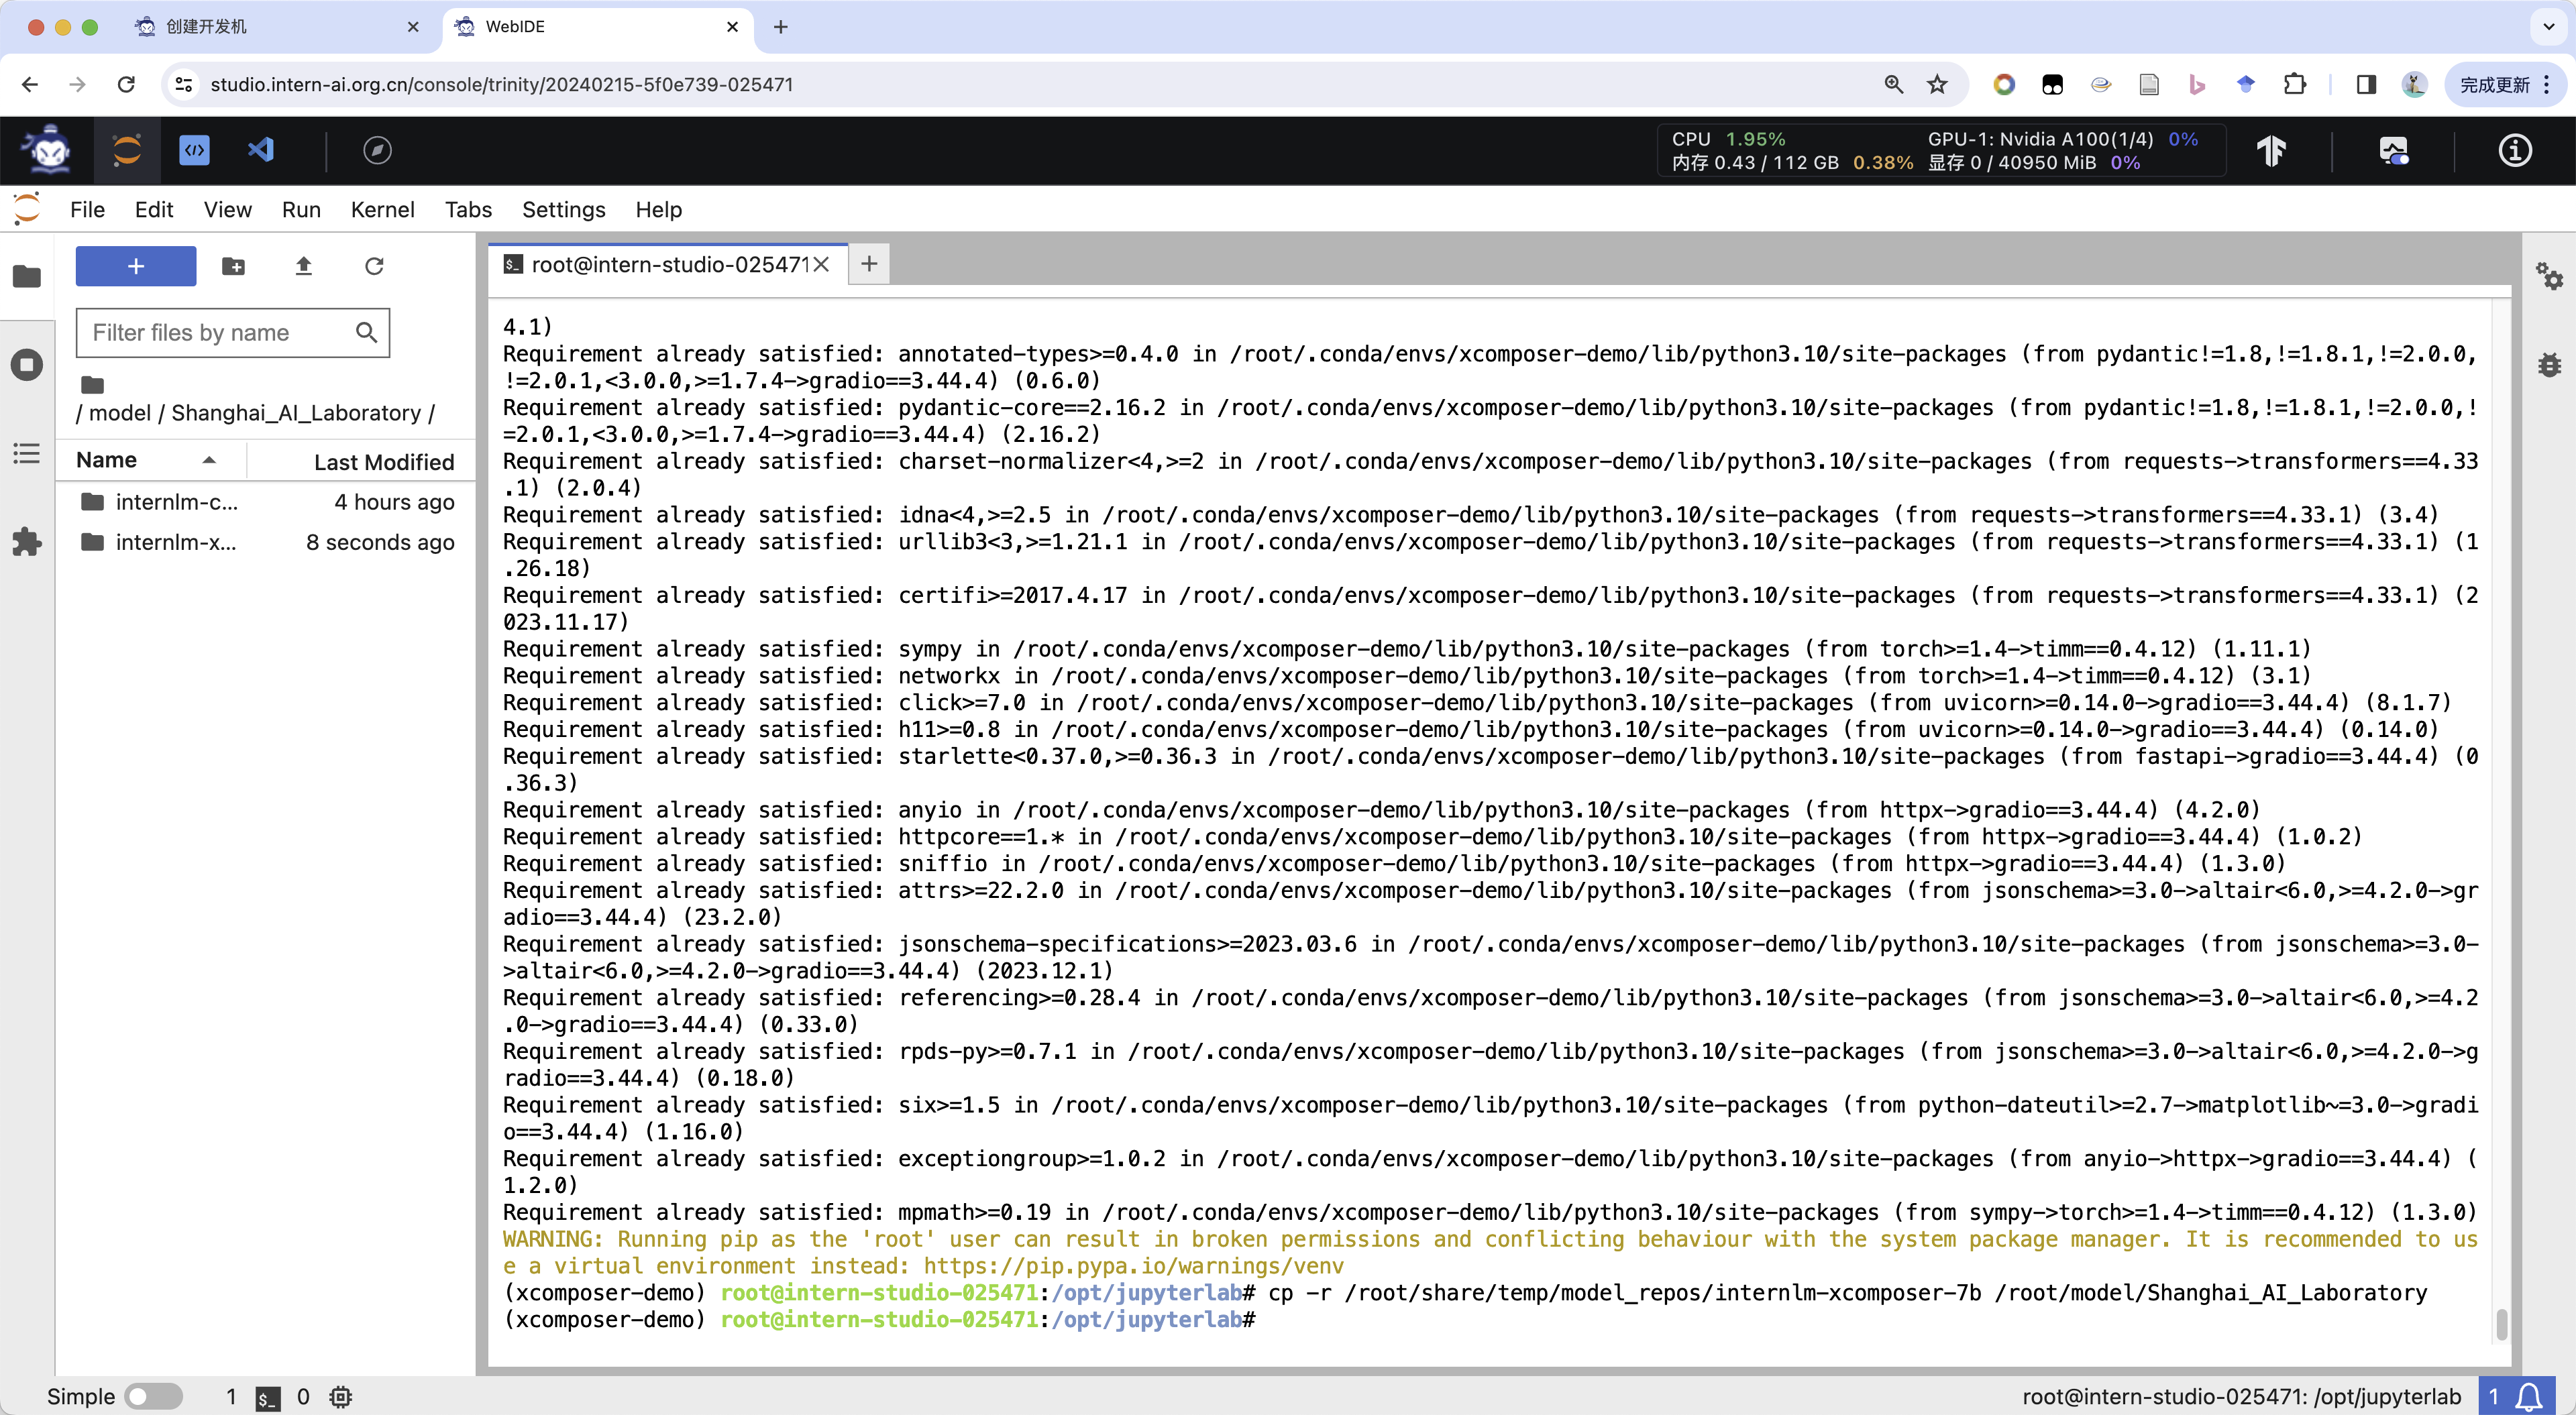The height and width of the screenshot is (1415, 2576).
Task: Open the property inspector gears icon
Action: (2549, 276)
